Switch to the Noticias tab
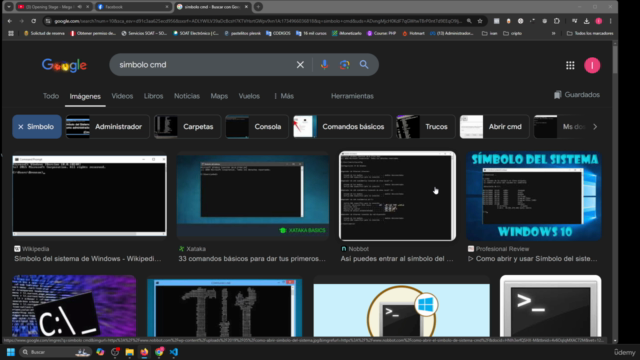Viewport: 640px width, 360px height. pos(187,96)
